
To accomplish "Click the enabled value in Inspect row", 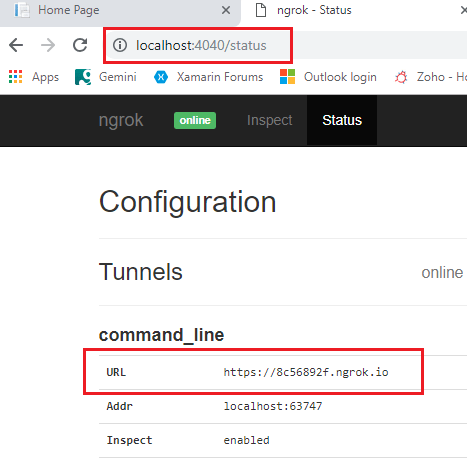I will click(x=246, y=440).
